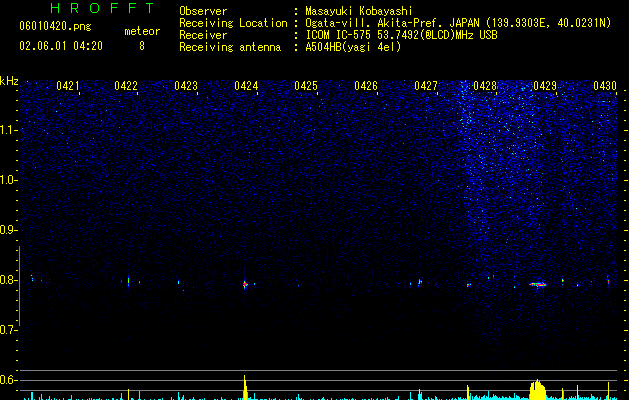Click the ICOM IC-575 53.7492 MHz USB text
629x400 pixels.
(x=401, y=35)
